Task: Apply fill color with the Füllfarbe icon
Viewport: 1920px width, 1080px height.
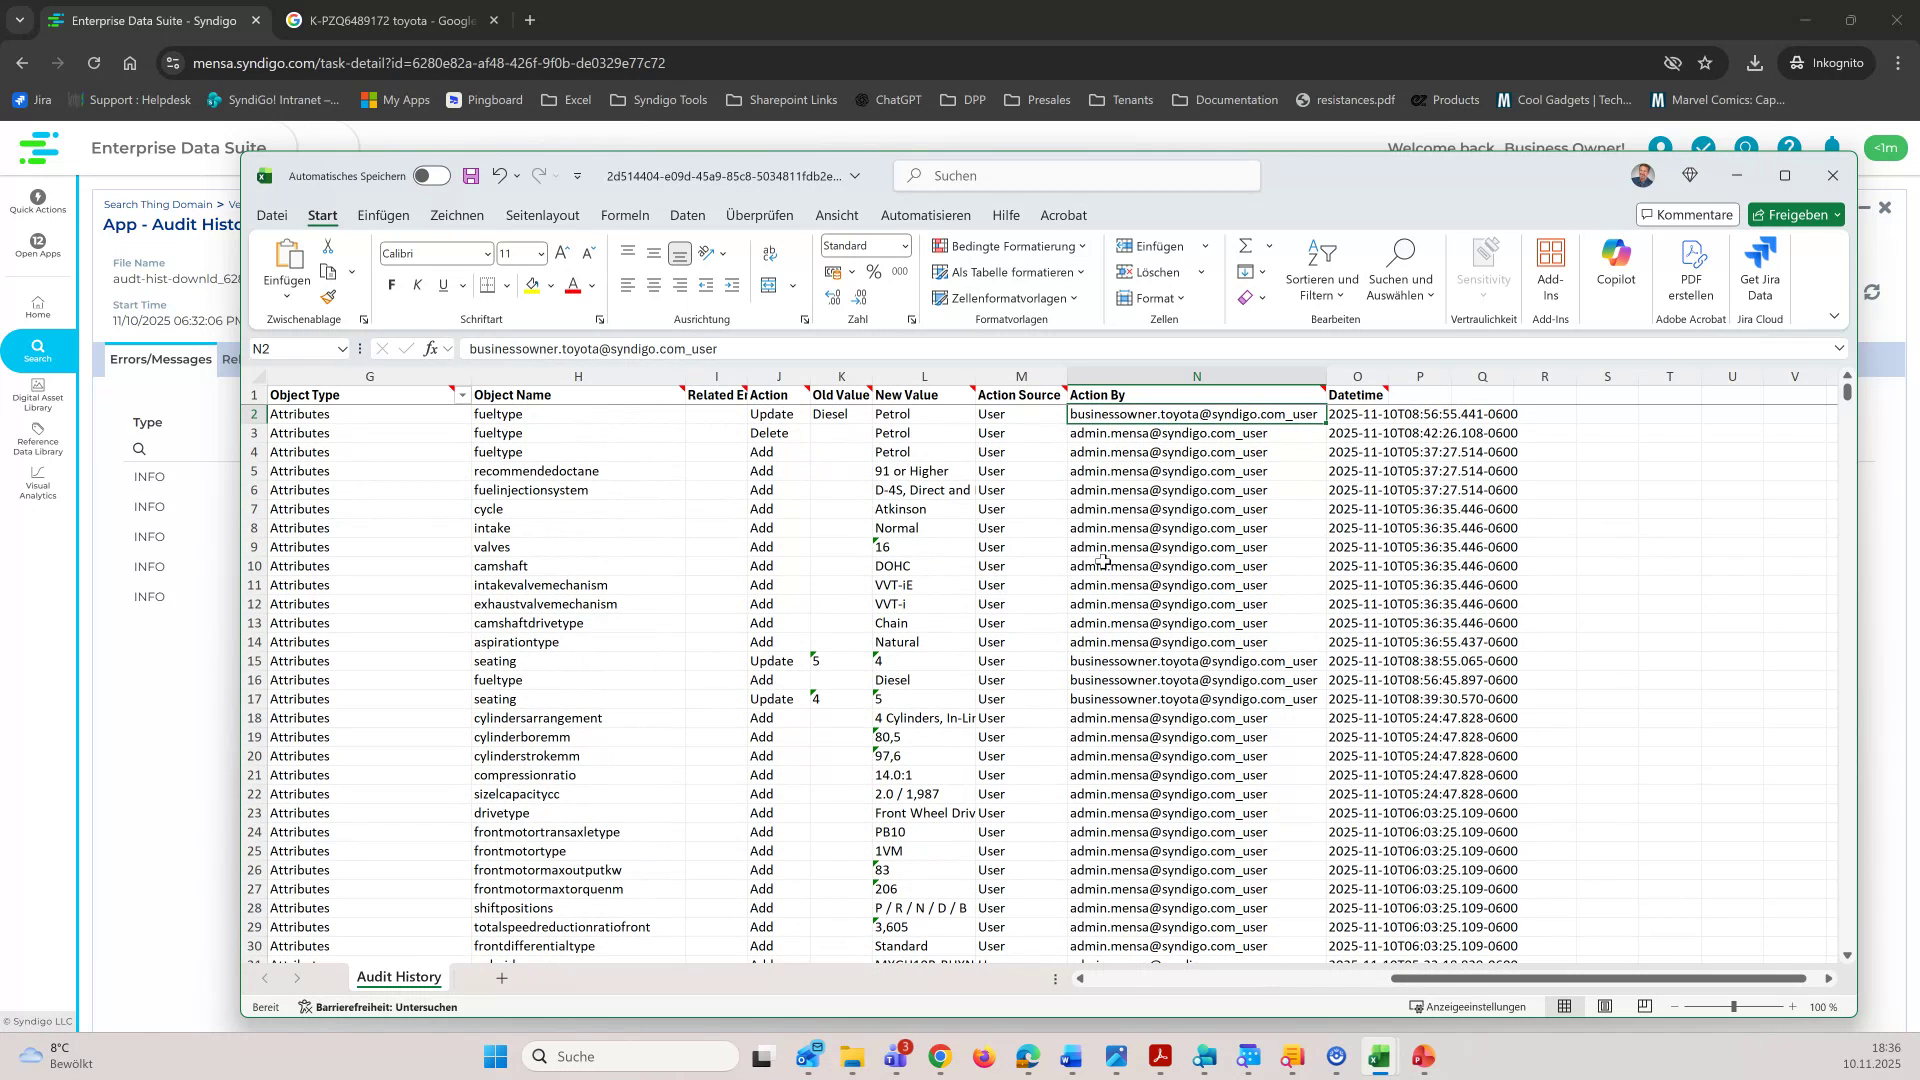Action: 531,286
